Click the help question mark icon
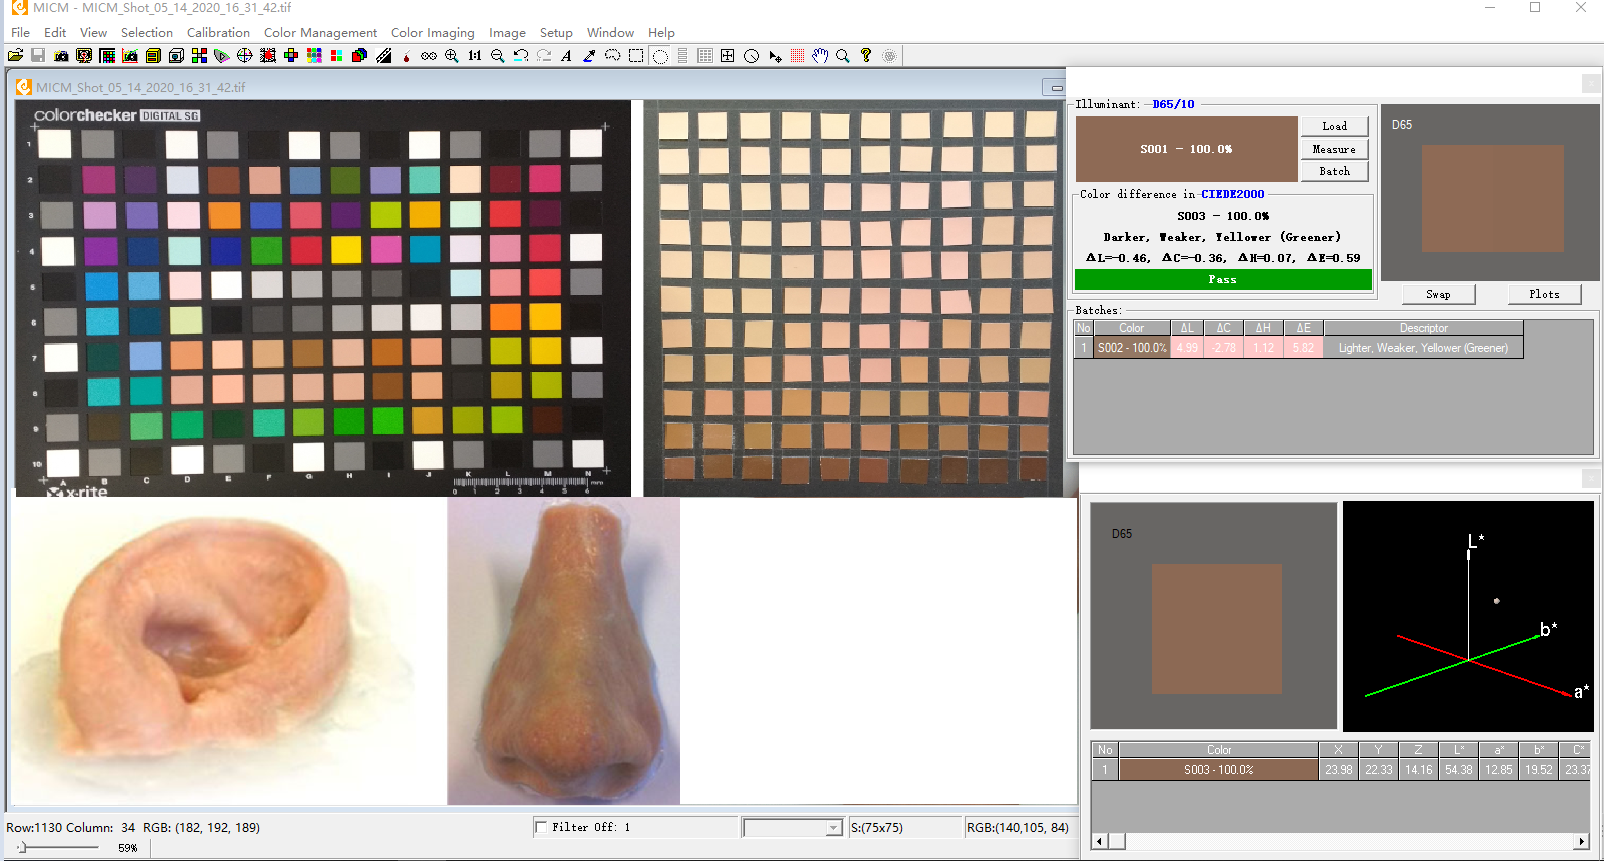 tap(866, 56)
